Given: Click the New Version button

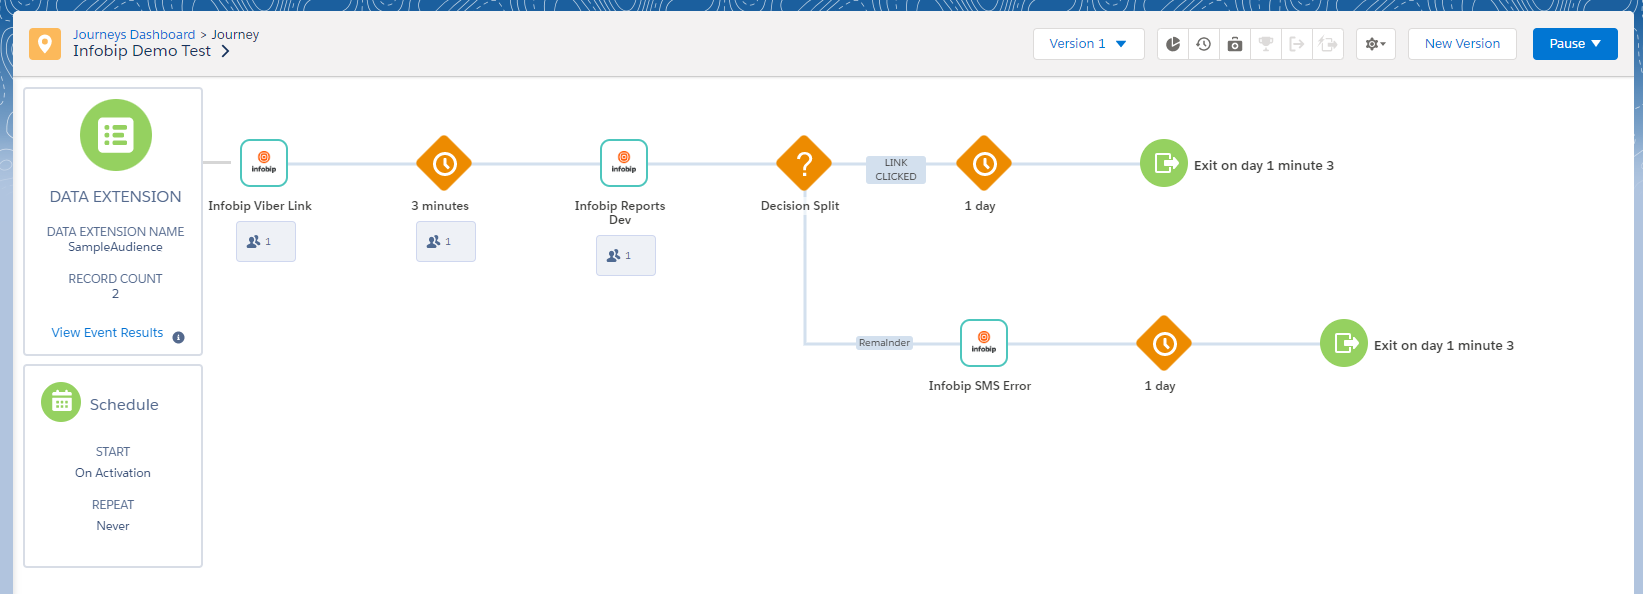Looking at the screenshot, I should pos(1462,44).
